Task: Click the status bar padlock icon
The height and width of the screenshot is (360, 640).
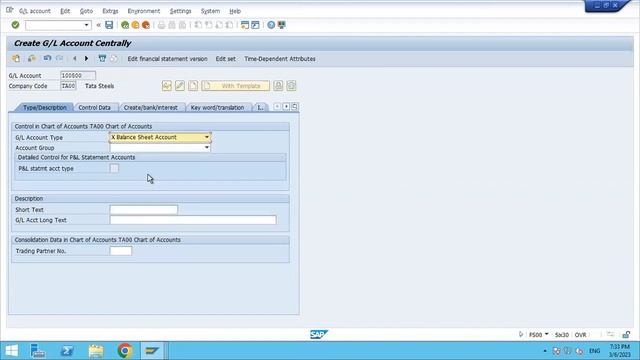Action: (626, 335)
